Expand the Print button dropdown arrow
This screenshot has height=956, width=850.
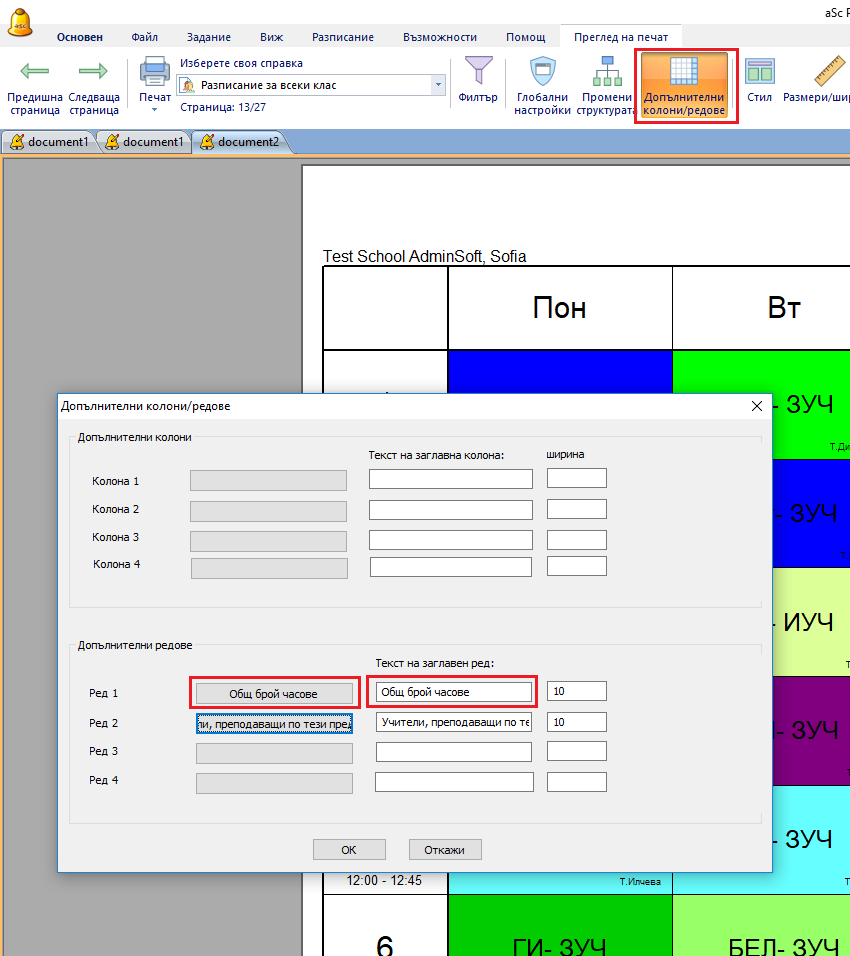click(x=154, y=110)
